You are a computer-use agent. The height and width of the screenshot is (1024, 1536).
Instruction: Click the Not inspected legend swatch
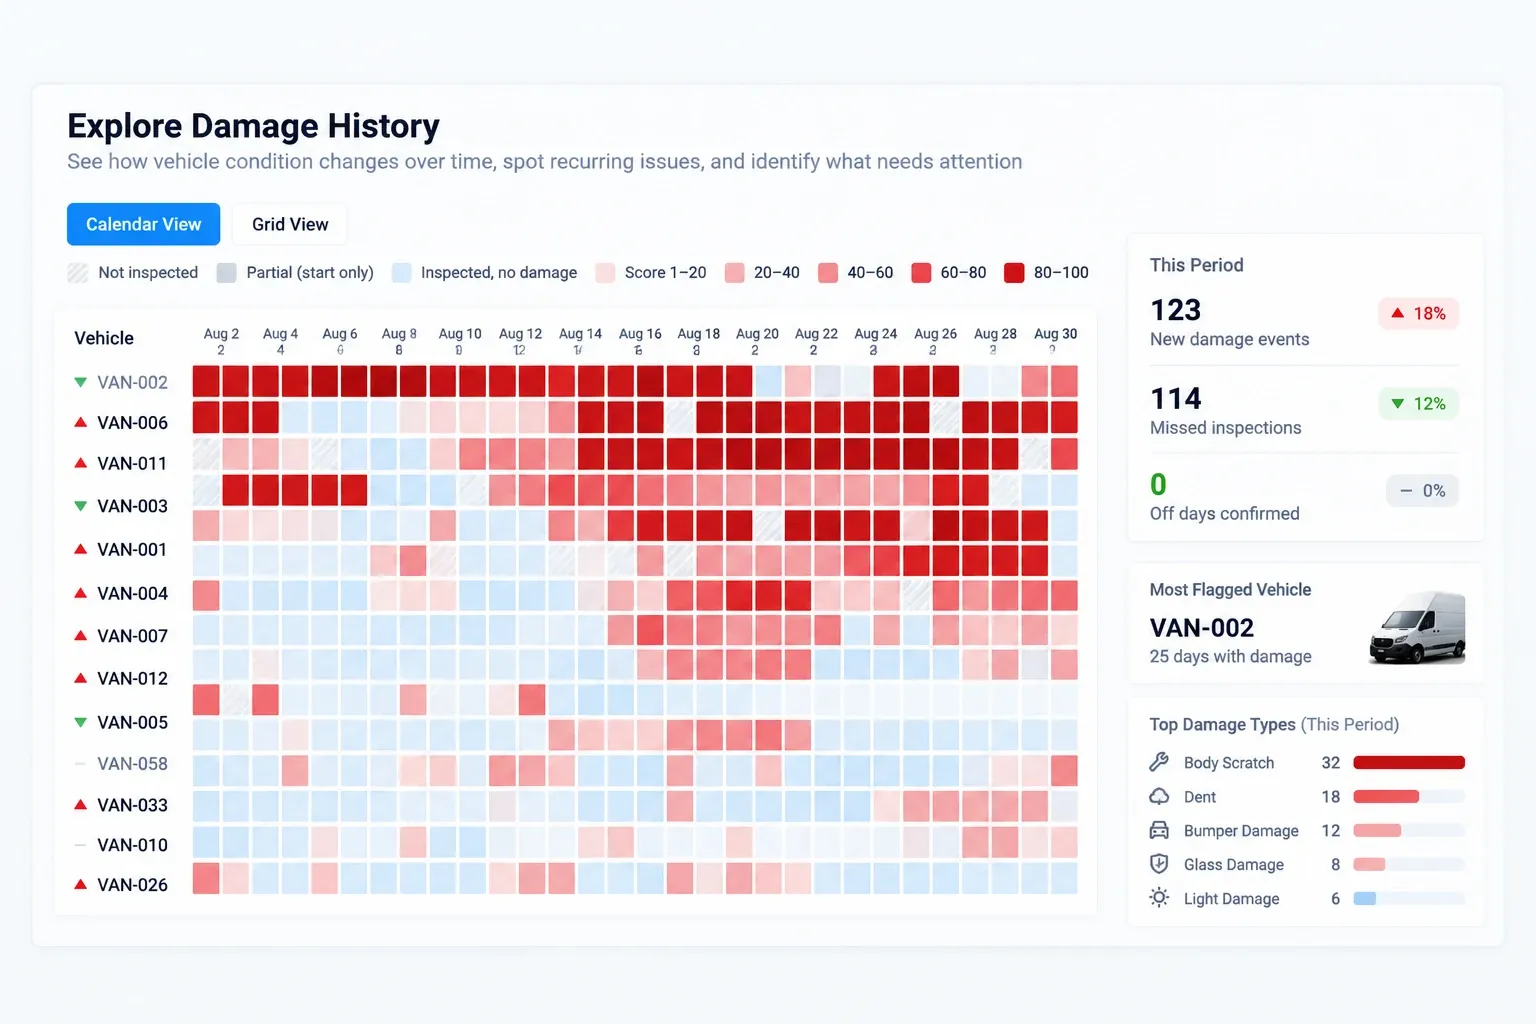tap(78, 273)
